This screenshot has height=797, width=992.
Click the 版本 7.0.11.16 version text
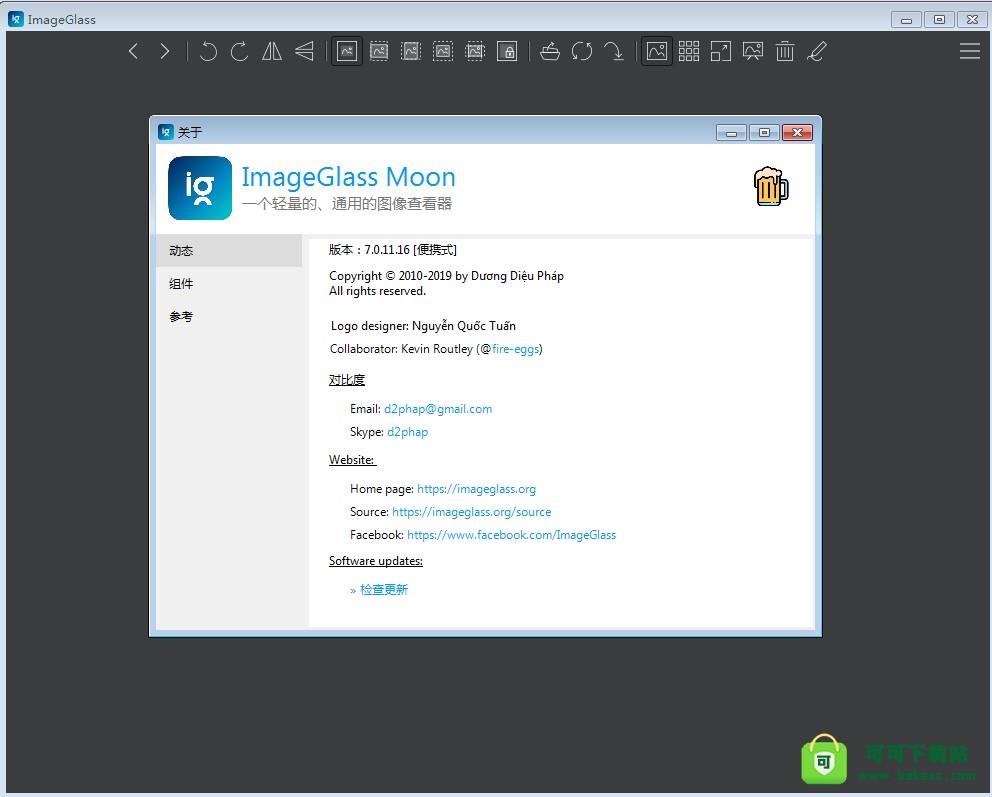click(392, 250)
